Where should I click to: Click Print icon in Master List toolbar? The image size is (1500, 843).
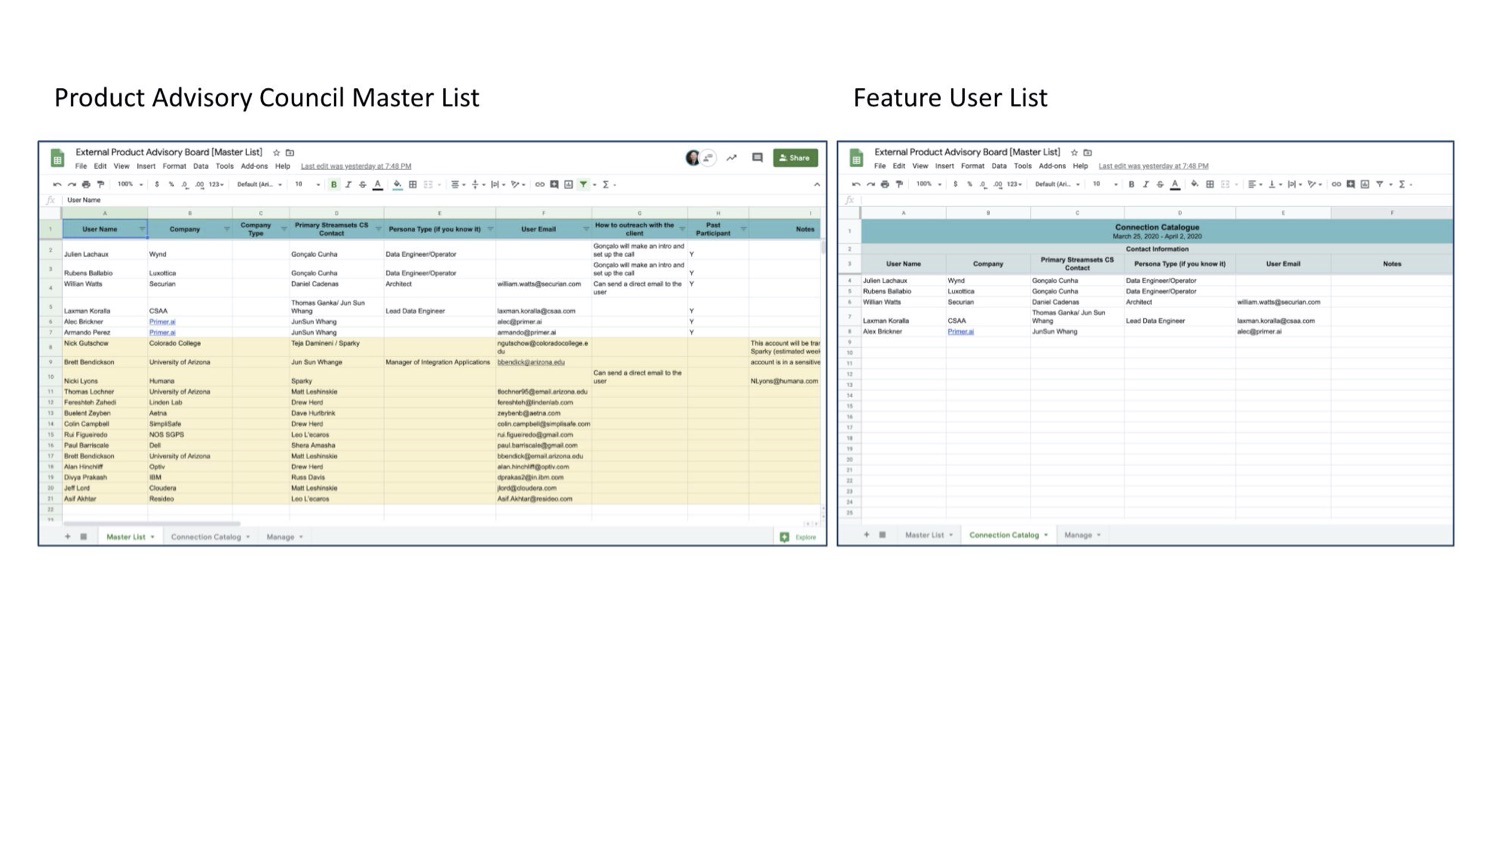click(x=86, y=184)
